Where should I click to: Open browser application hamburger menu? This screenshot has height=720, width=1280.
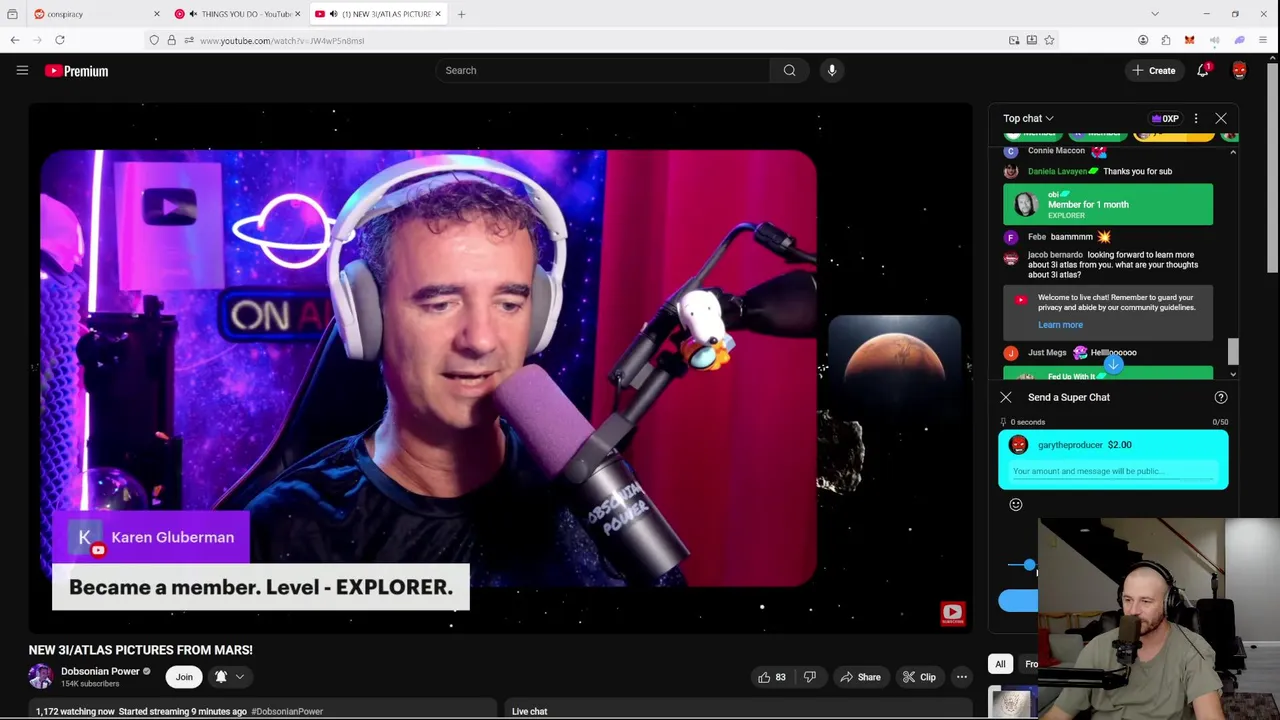pos(1264,40)
